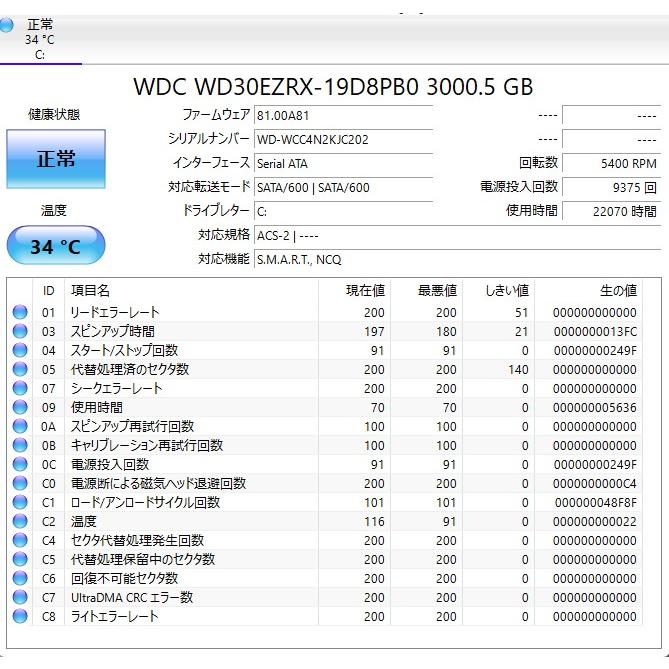Click the features field S.M.A.R.T., NCQ
This screenshot has height=669, width=669.
[x=457, y=259]
